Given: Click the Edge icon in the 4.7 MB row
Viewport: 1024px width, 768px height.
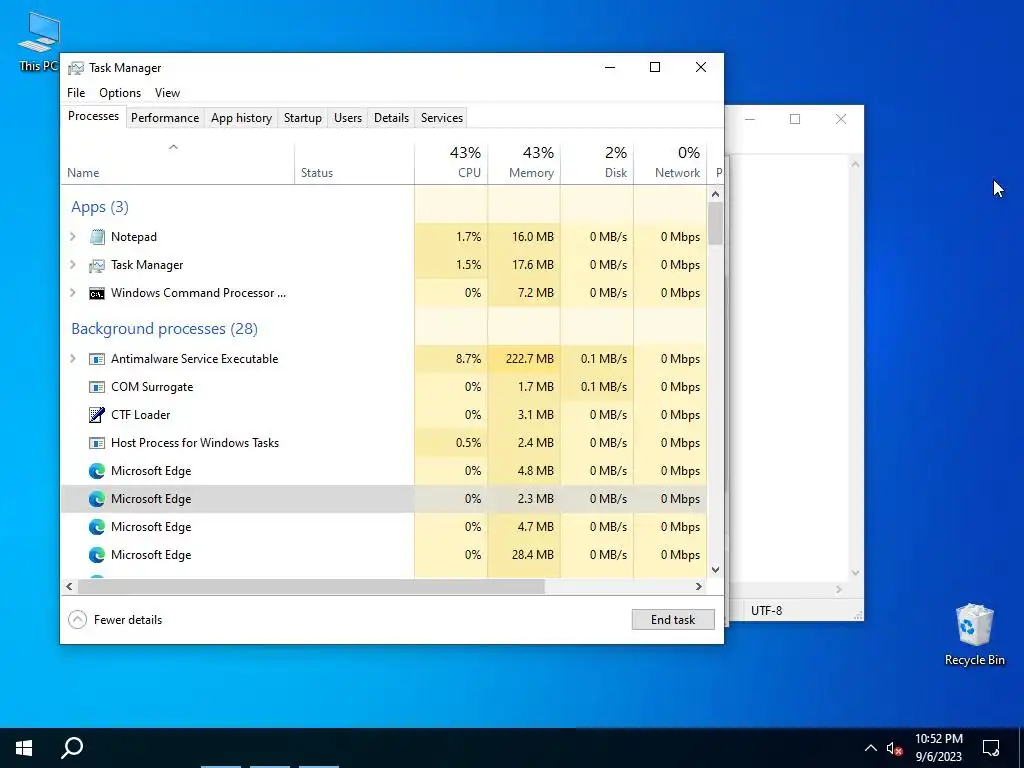Looking at the screenshot, I should [97, 527].
